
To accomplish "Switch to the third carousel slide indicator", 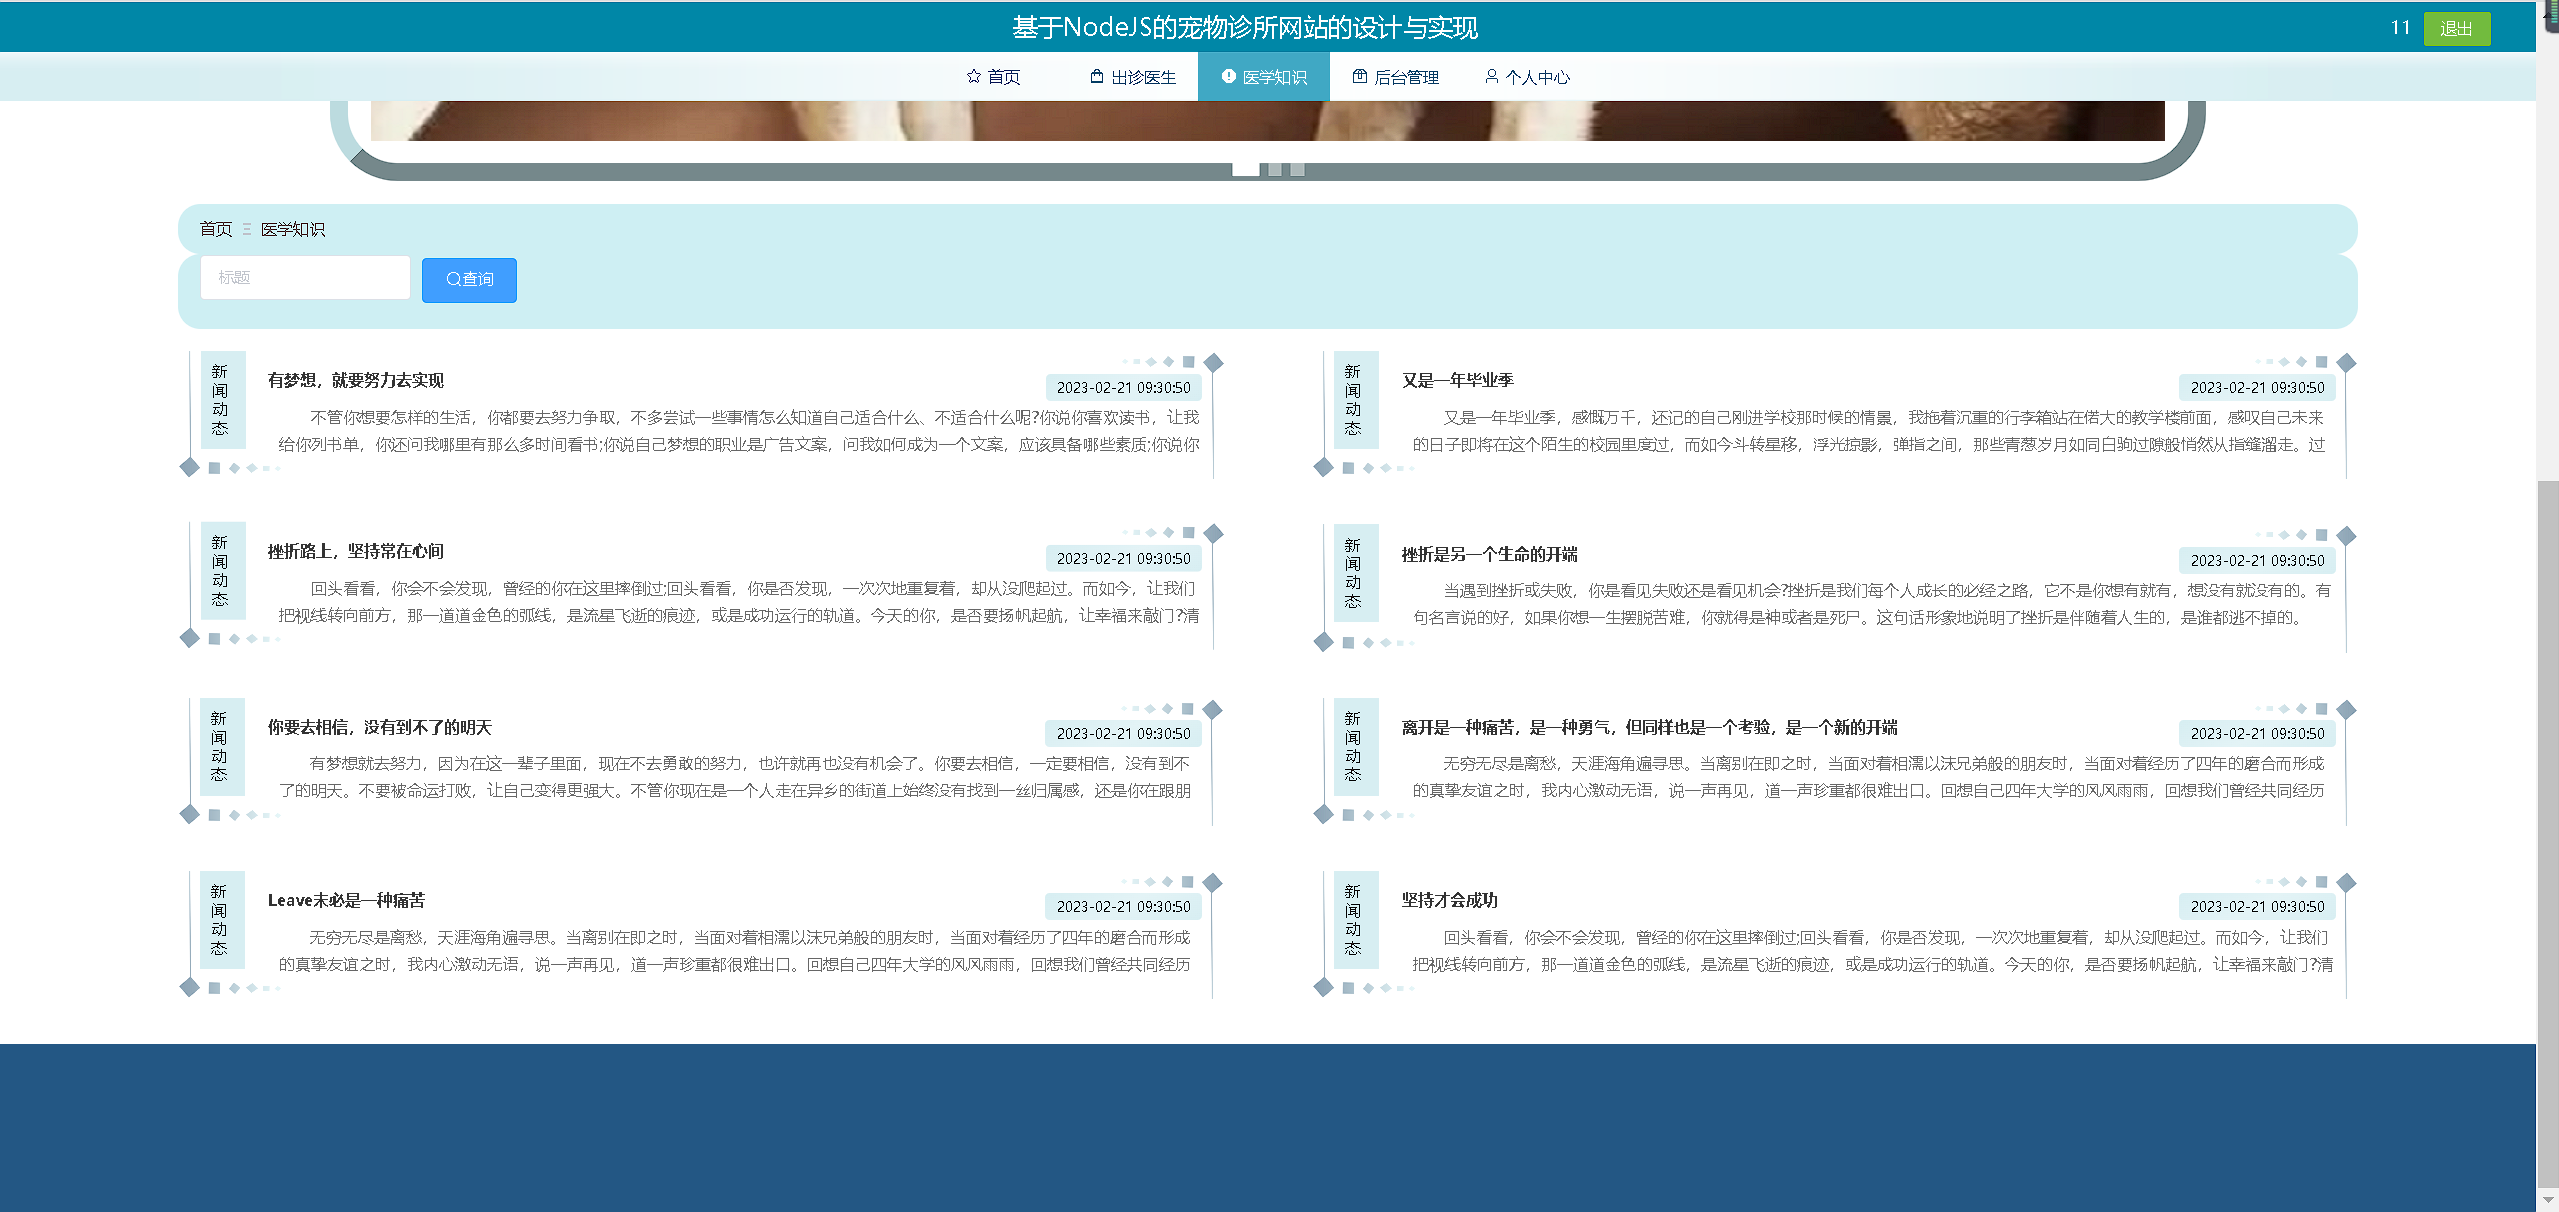I will pos(1297,169).
